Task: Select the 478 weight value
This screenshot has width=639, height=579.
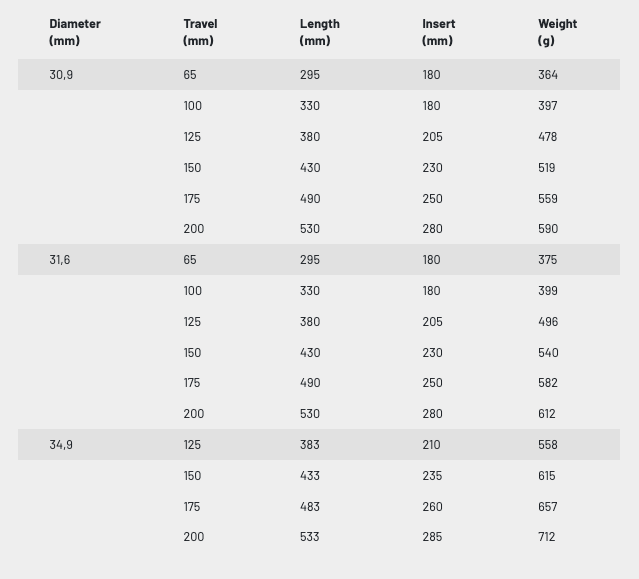Action: tap(548, 137)
